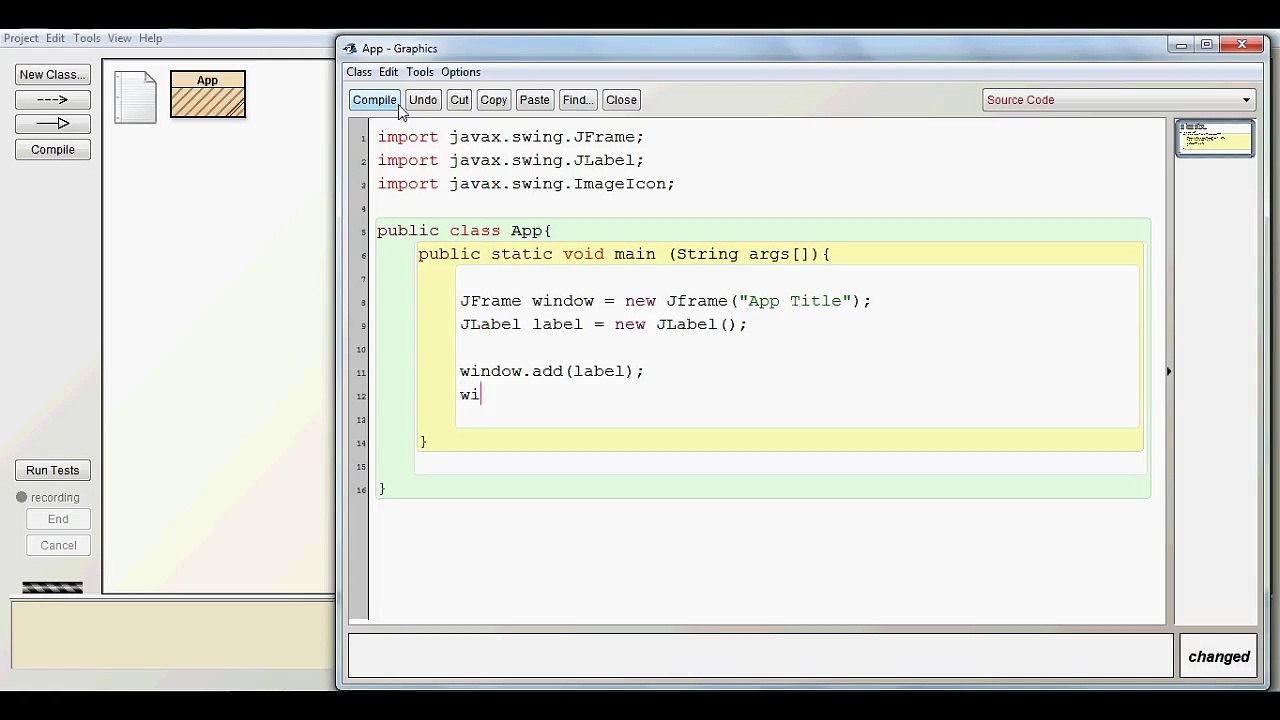Open the Project menu in main window
This screenshot has width=1280, height=720.
tap(21, 38)
